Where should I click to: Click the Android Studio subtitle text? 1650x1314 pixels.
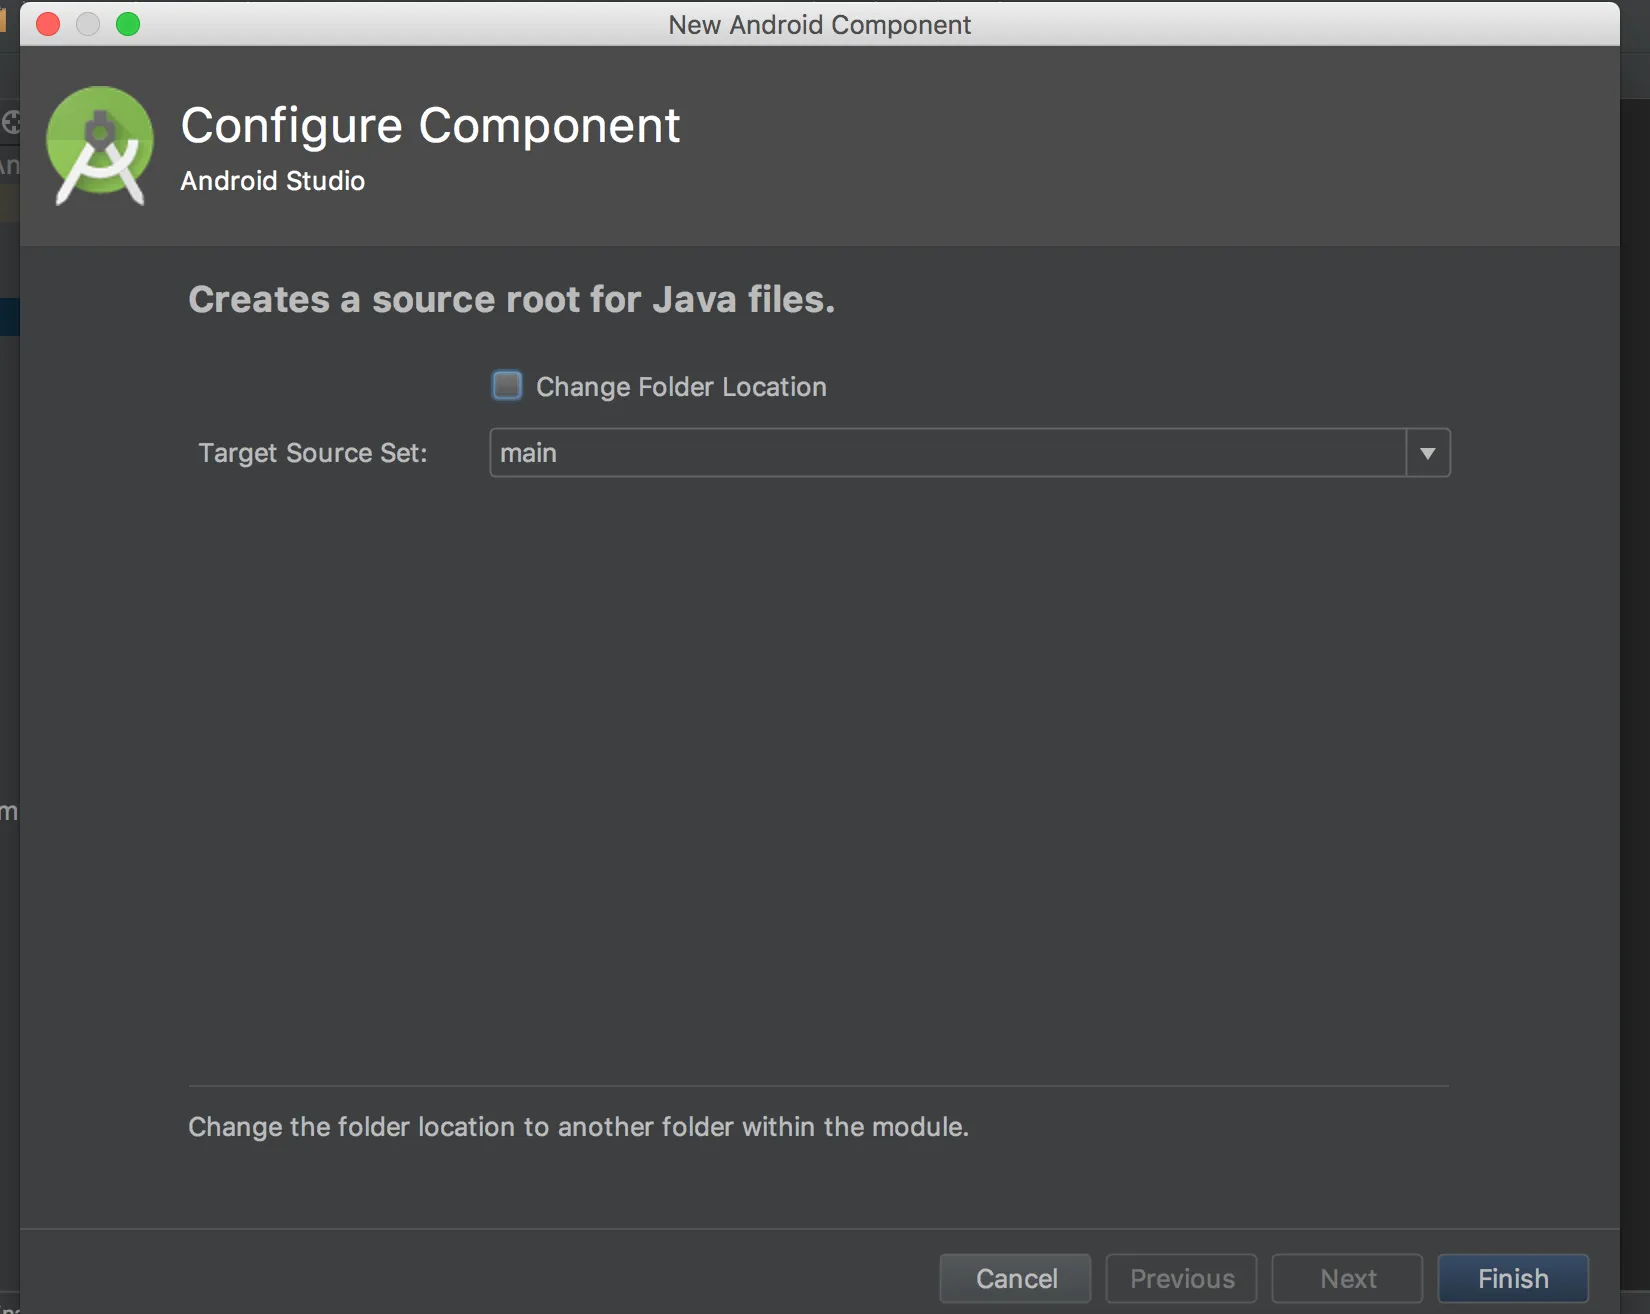(272, 181)
